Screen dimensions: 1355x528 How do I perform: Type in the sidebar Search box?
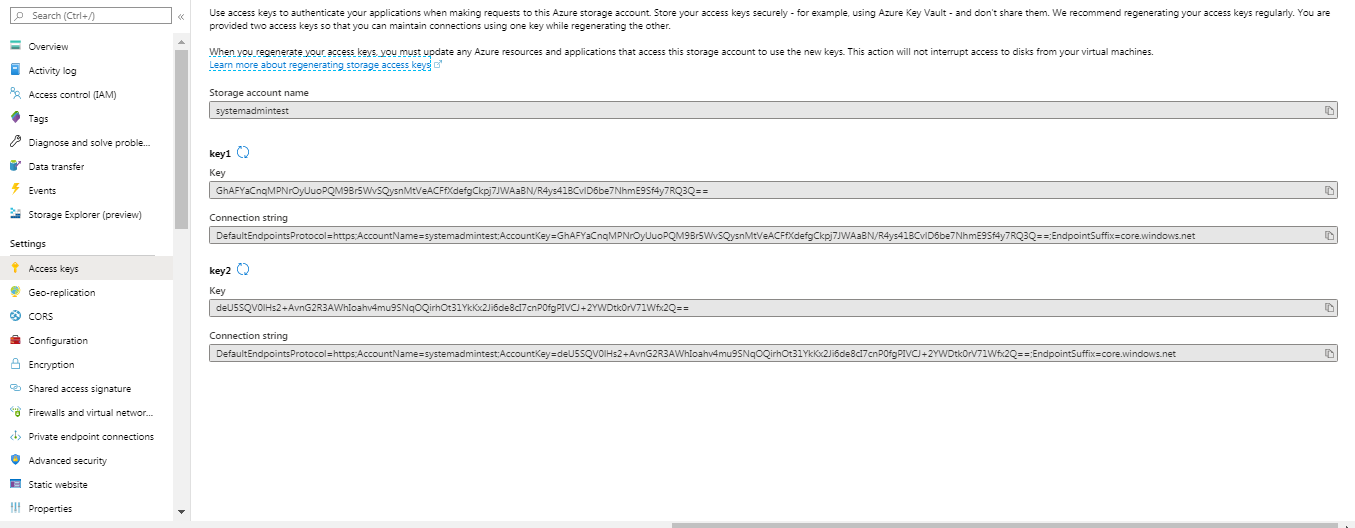[x=88, y=16]
